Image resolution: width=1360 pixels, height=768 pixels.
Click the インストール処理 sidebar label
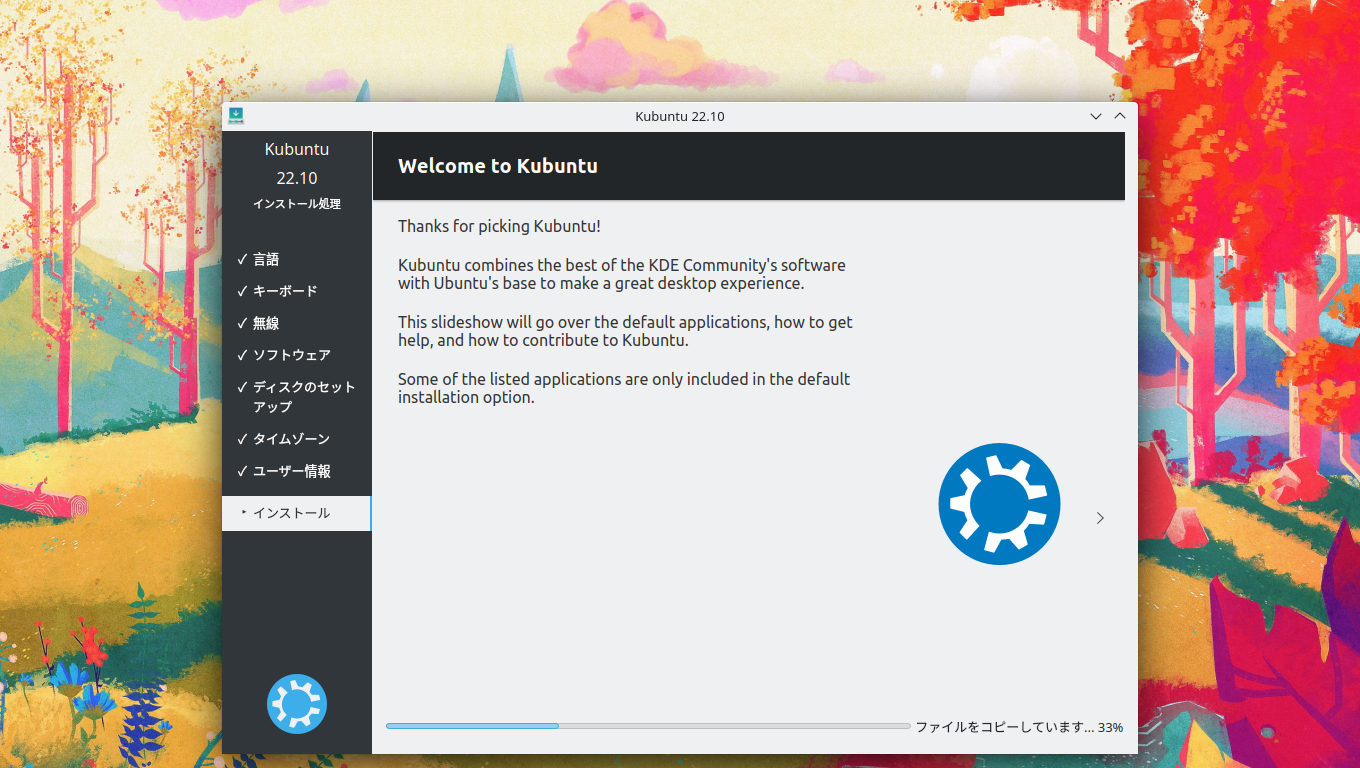pyautogui.click(x=297, y=204)
